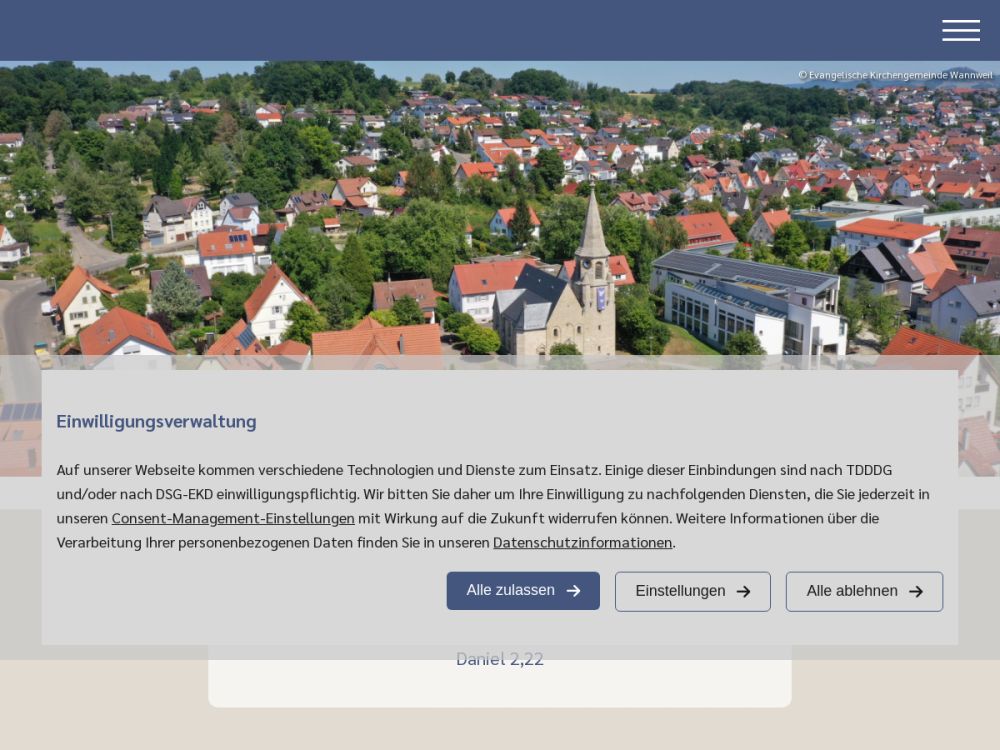
Task: Click the arrow icon in 'Alle zulassen'
Action: [x=573, y=591]
